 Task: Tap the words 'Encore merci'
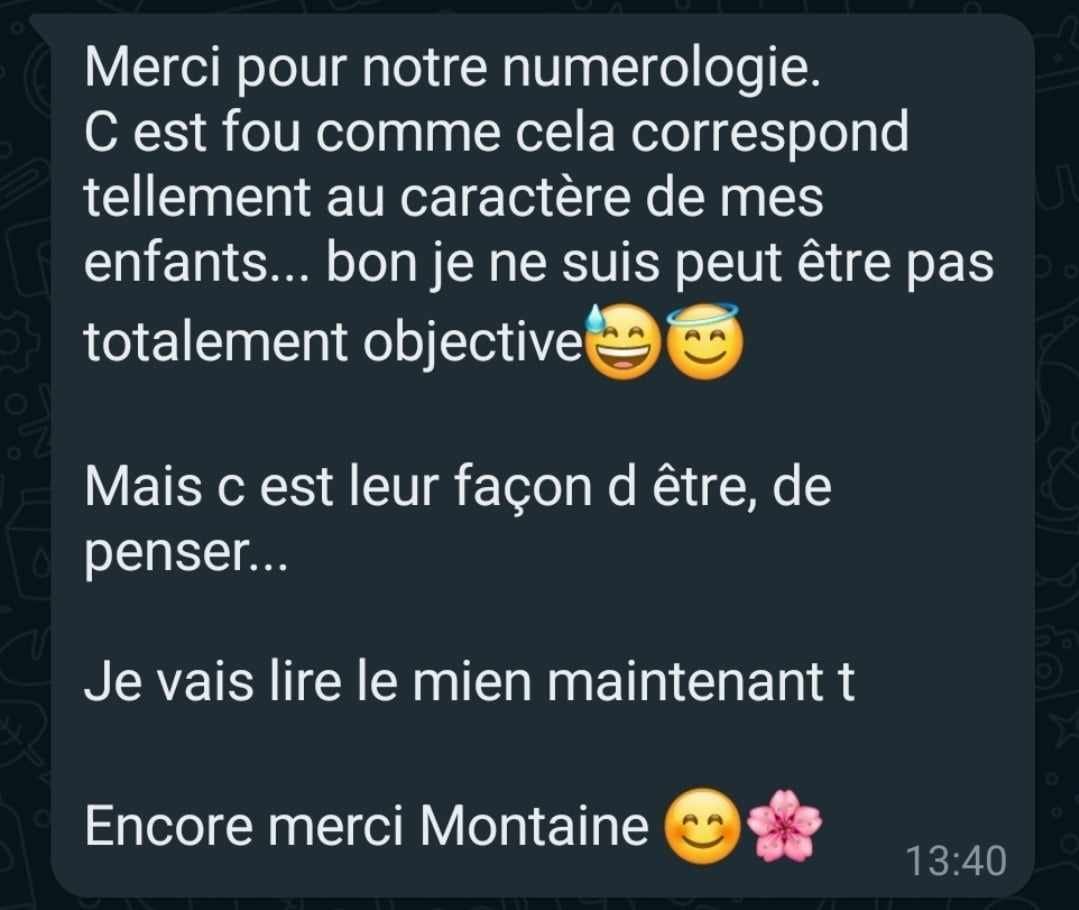[244, 824]
